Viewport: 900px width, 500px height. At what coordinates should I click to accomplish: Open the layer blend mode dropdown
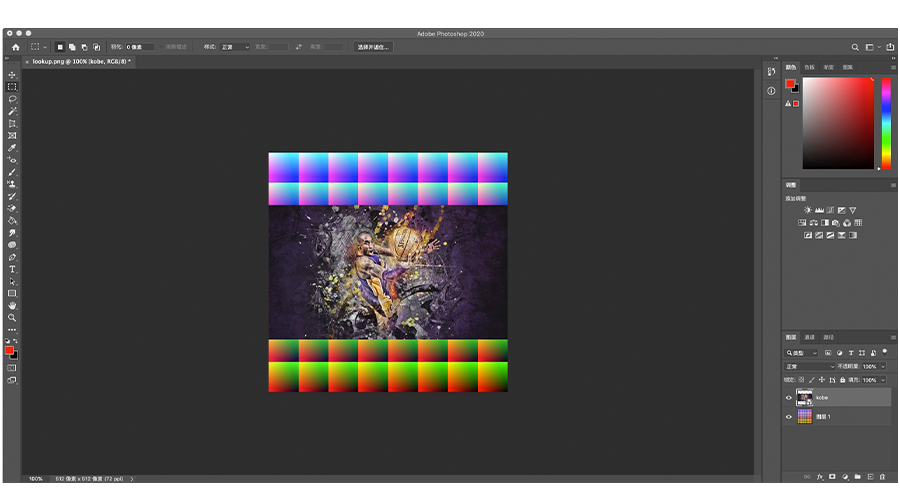click(810, 366)
